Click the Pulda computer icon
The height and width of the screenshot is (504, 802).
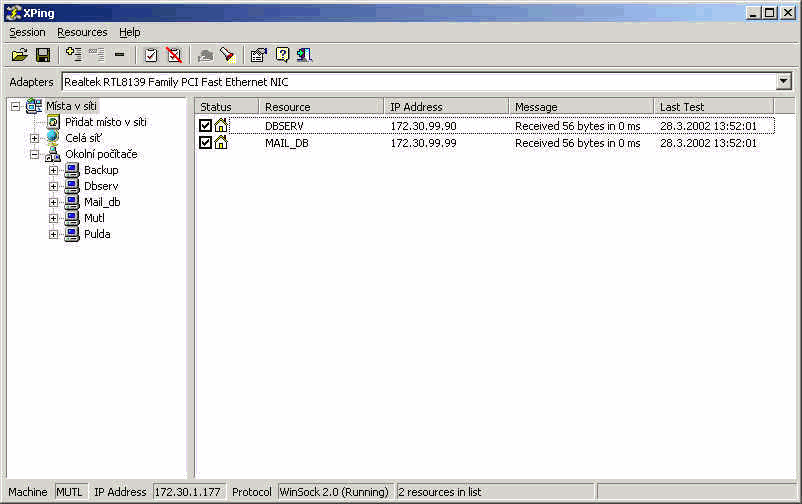pyautogui.click(x=72, y=234)
